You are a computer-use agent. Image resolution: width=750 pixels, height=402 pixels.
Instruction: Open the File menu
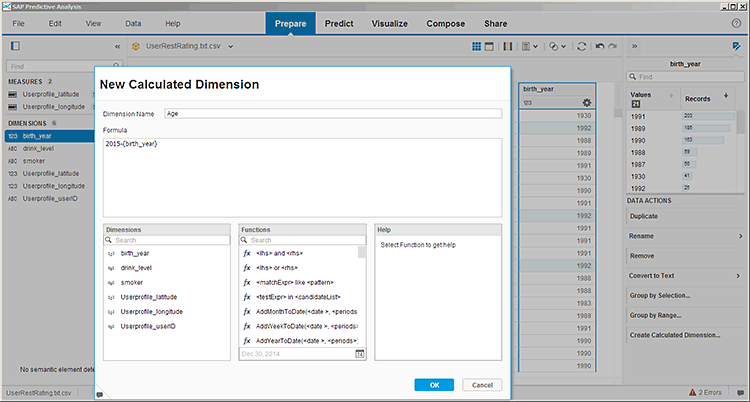pyautogui.click(x=18, y=23)
